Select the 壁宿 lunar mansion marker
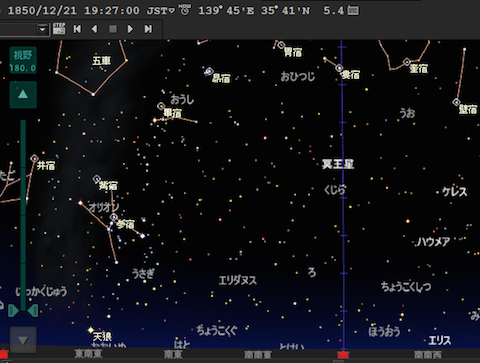480x363 pixels. [x=456, y=102]
